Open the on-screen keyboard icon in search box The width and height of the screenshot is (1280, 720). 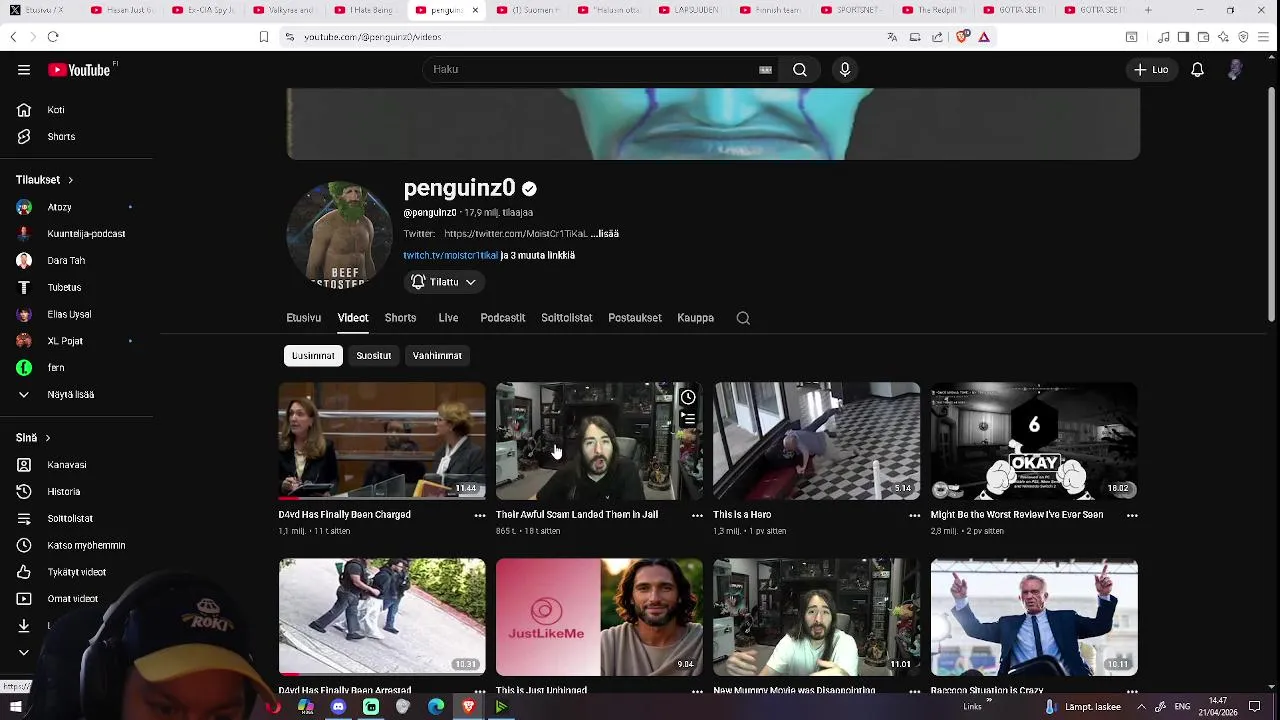[x=765, y=70]
